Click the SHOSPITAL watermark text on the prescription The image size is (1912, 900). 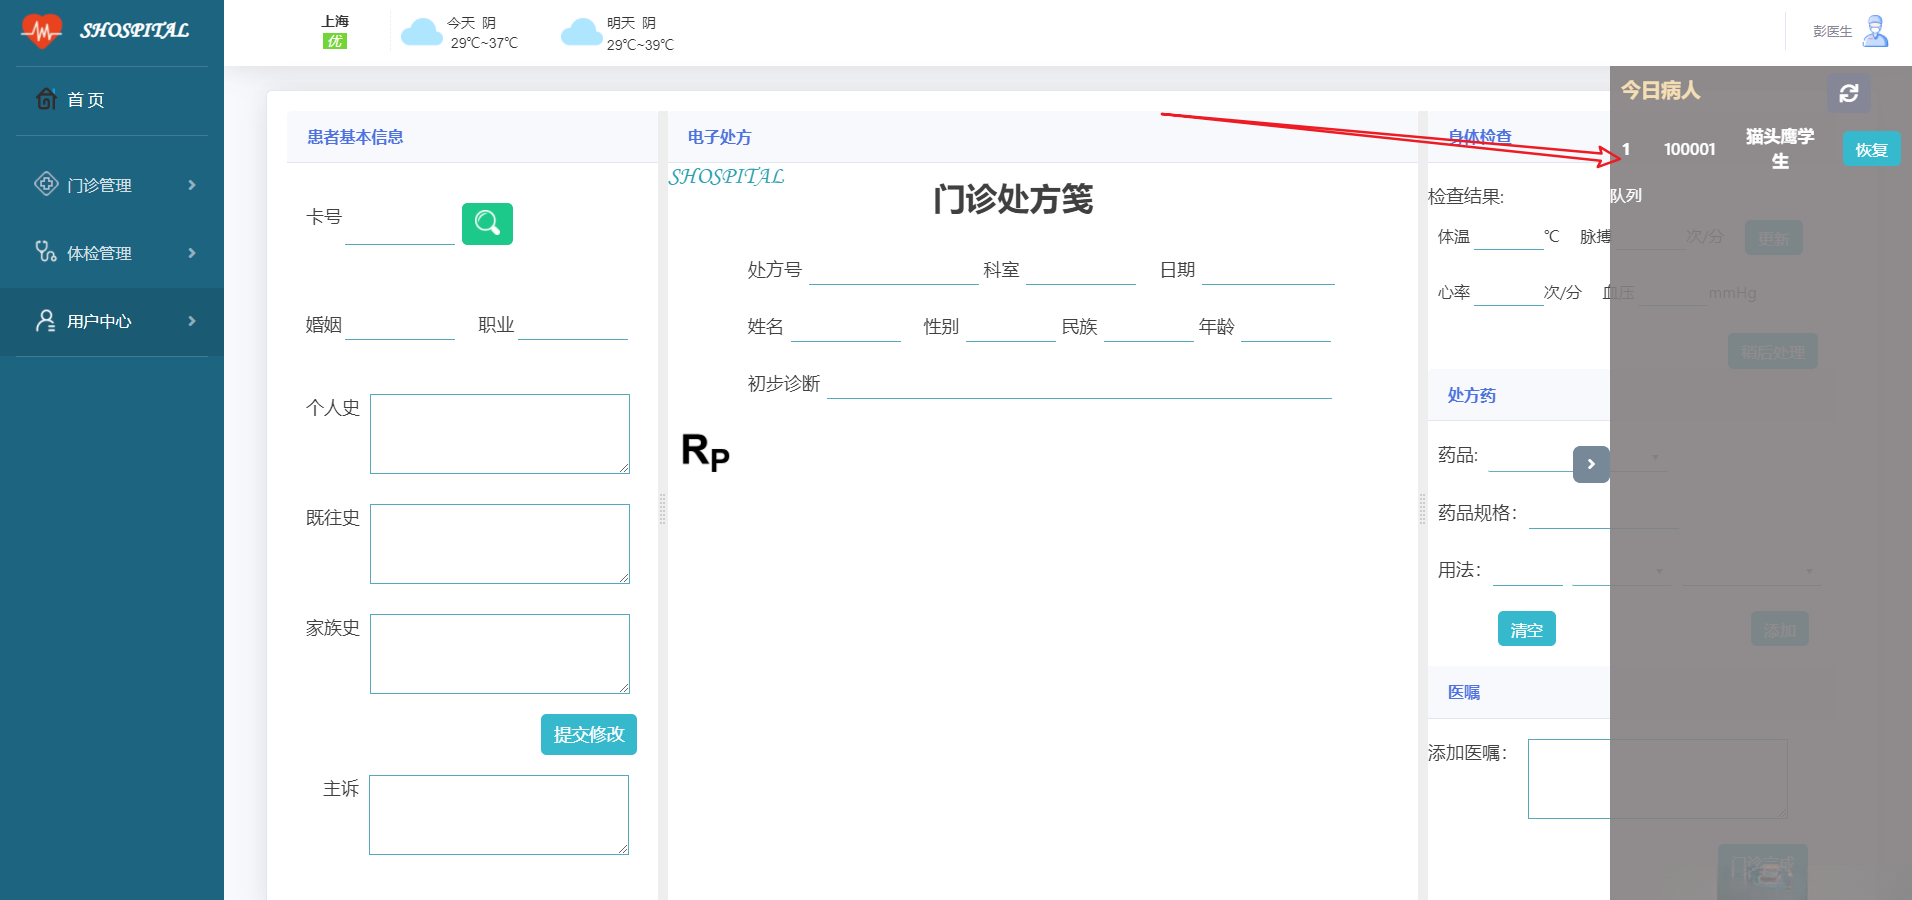coord(726,176)
